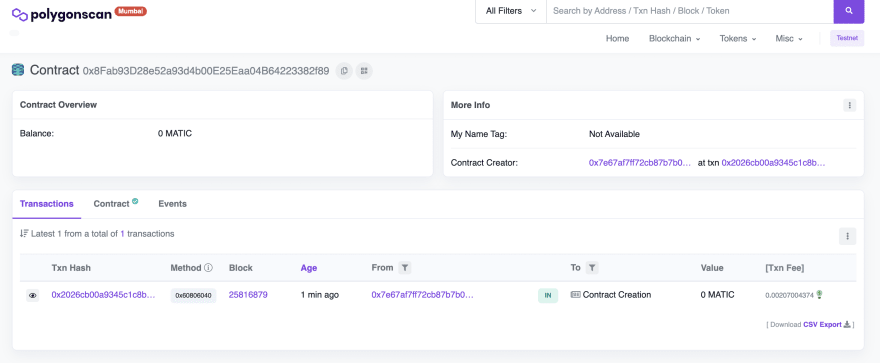Open block 25816879 link
Image resolution: width=880 pixels, height=363 pixels.
click(248, 295)
